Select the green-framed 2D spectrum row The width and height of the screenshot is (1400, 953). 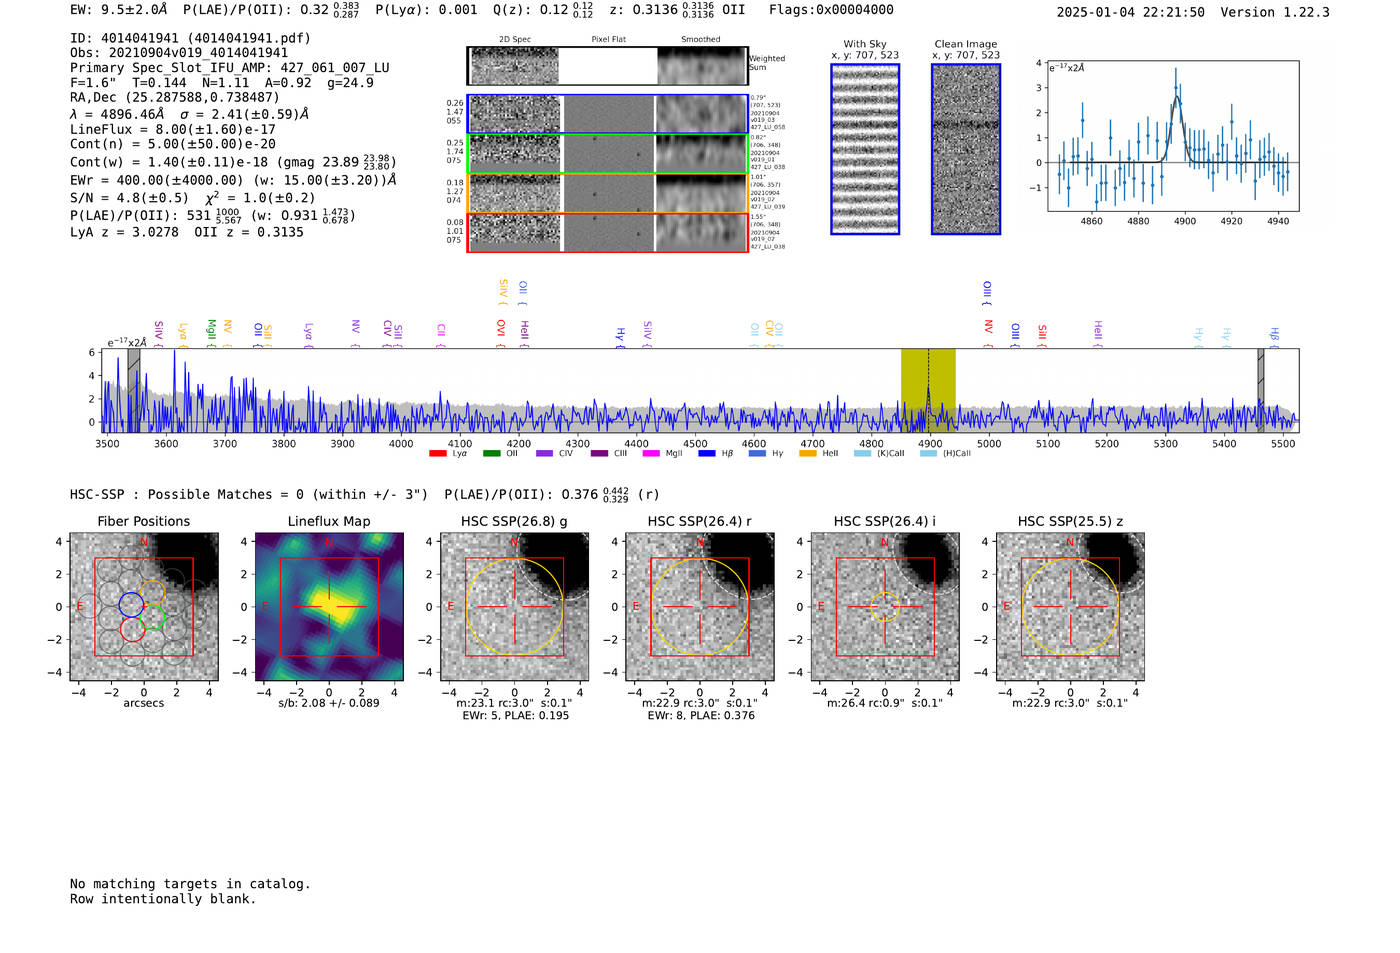[607, 153]
